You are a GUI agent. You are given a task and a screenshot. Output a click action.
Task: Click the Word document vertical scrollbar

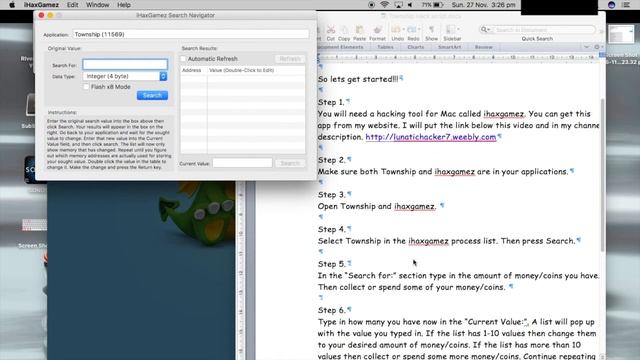tap(602, 175)
